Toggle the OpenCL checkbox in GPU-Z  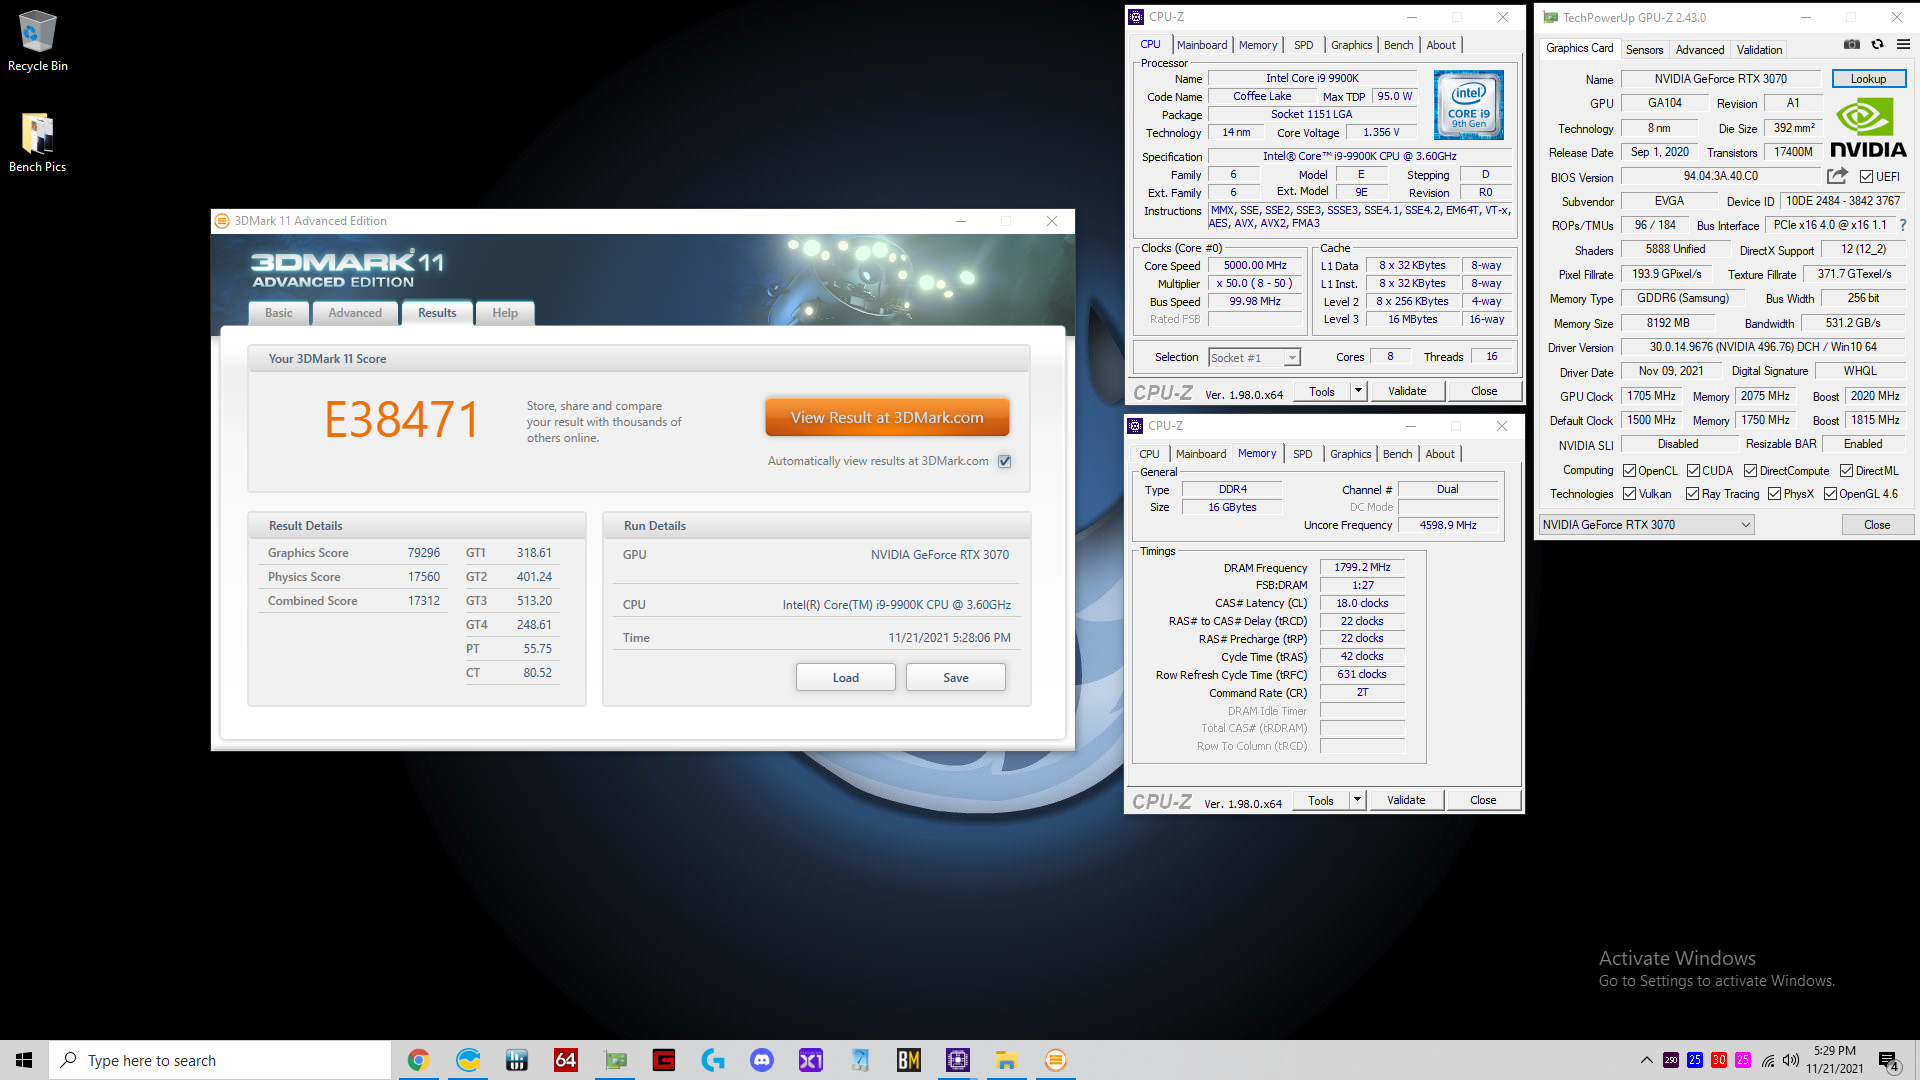pyautogui.click(x=1629, y=471)
